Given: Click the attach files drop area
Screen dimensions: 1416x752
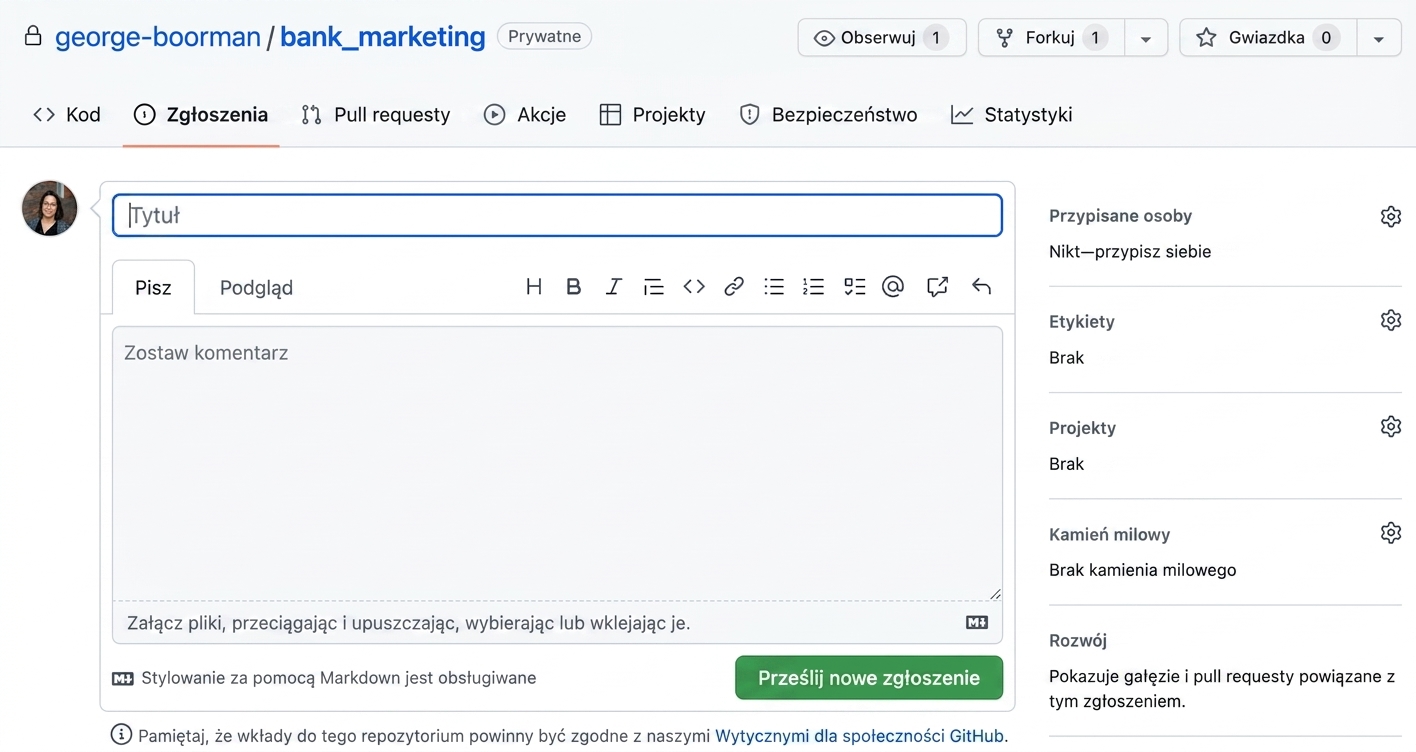Looking at the screenshot, I should click(557, 622).
